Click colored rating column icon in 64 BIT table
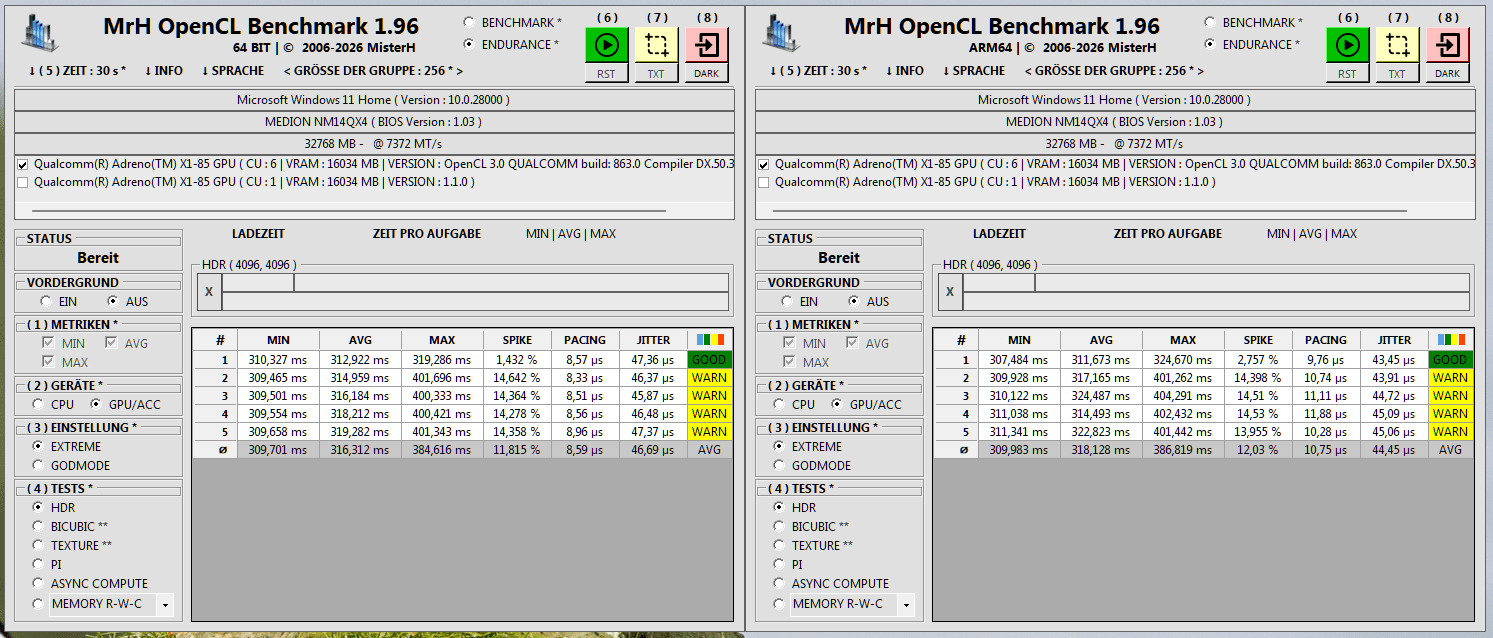The image size is (1493, 638). [x=710, y=340]
